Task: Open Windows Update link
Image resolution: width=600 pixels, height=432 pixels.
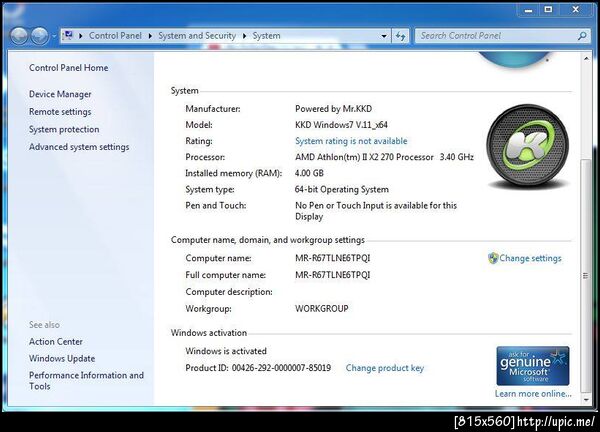Action: click(62, 359)
